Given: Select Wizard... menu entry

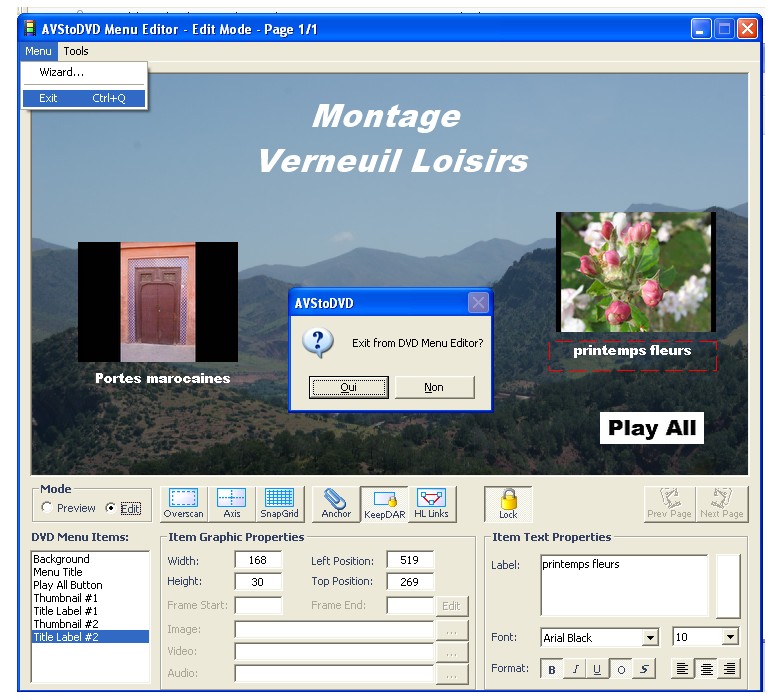Looking at the screenshot, I should tap(62, 73).
